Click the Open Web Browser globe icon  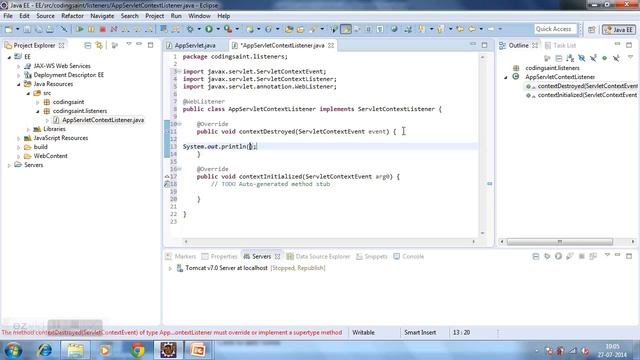[x=394, y=29]
